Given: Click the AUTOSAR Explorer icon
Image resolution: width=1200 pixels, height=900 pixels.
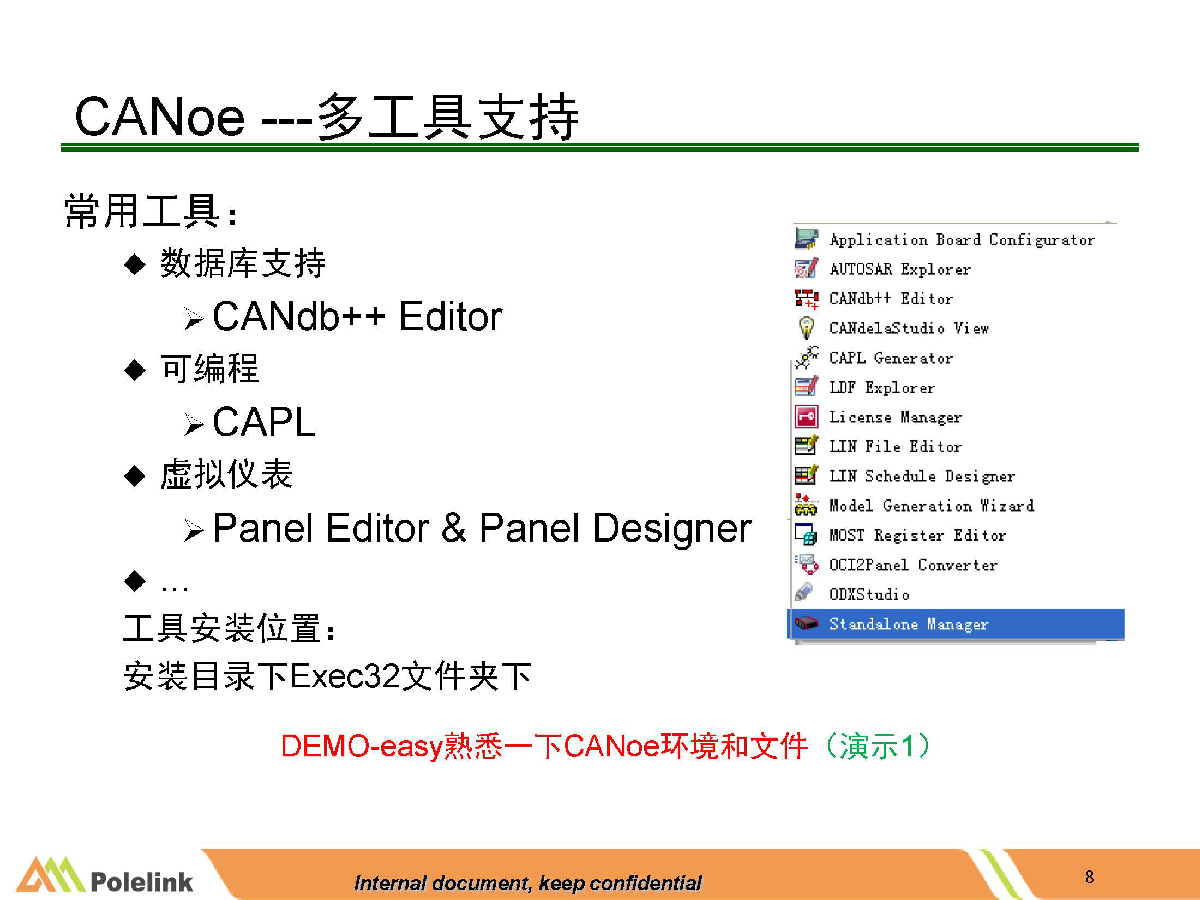Looking at the screenshot, I should coord(806,269).
